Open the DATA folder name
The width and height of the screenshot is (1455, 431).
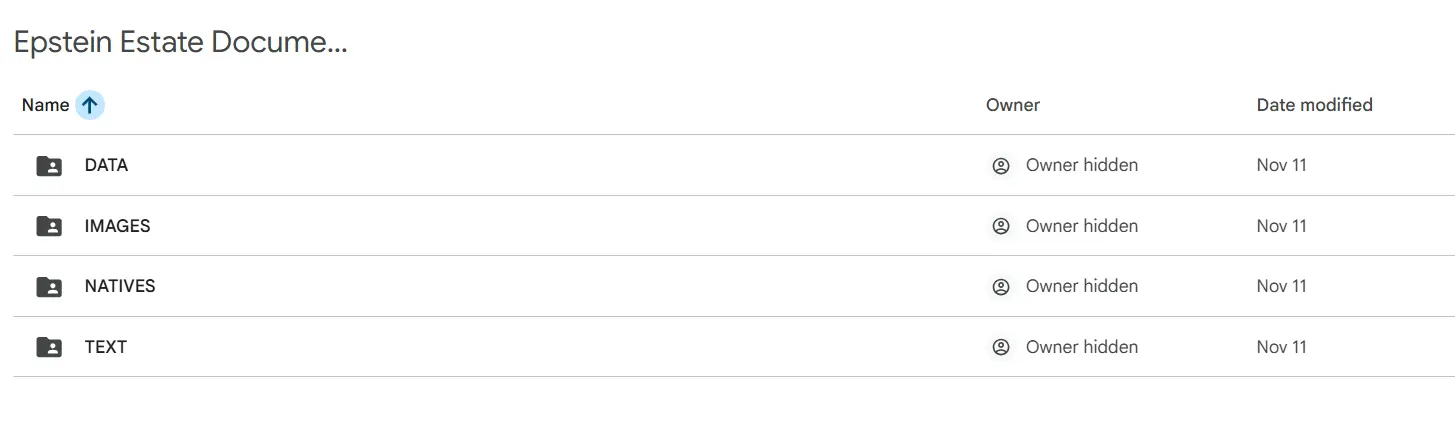106,165
